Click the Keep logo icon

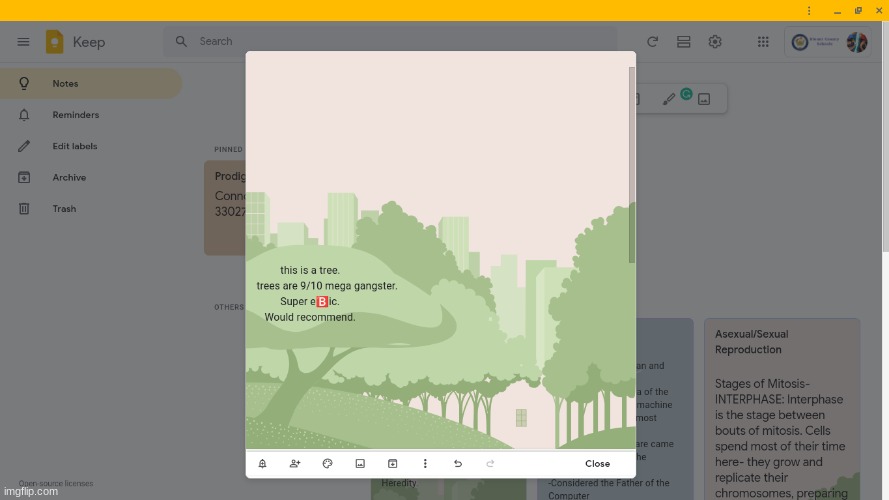(54, 41)
